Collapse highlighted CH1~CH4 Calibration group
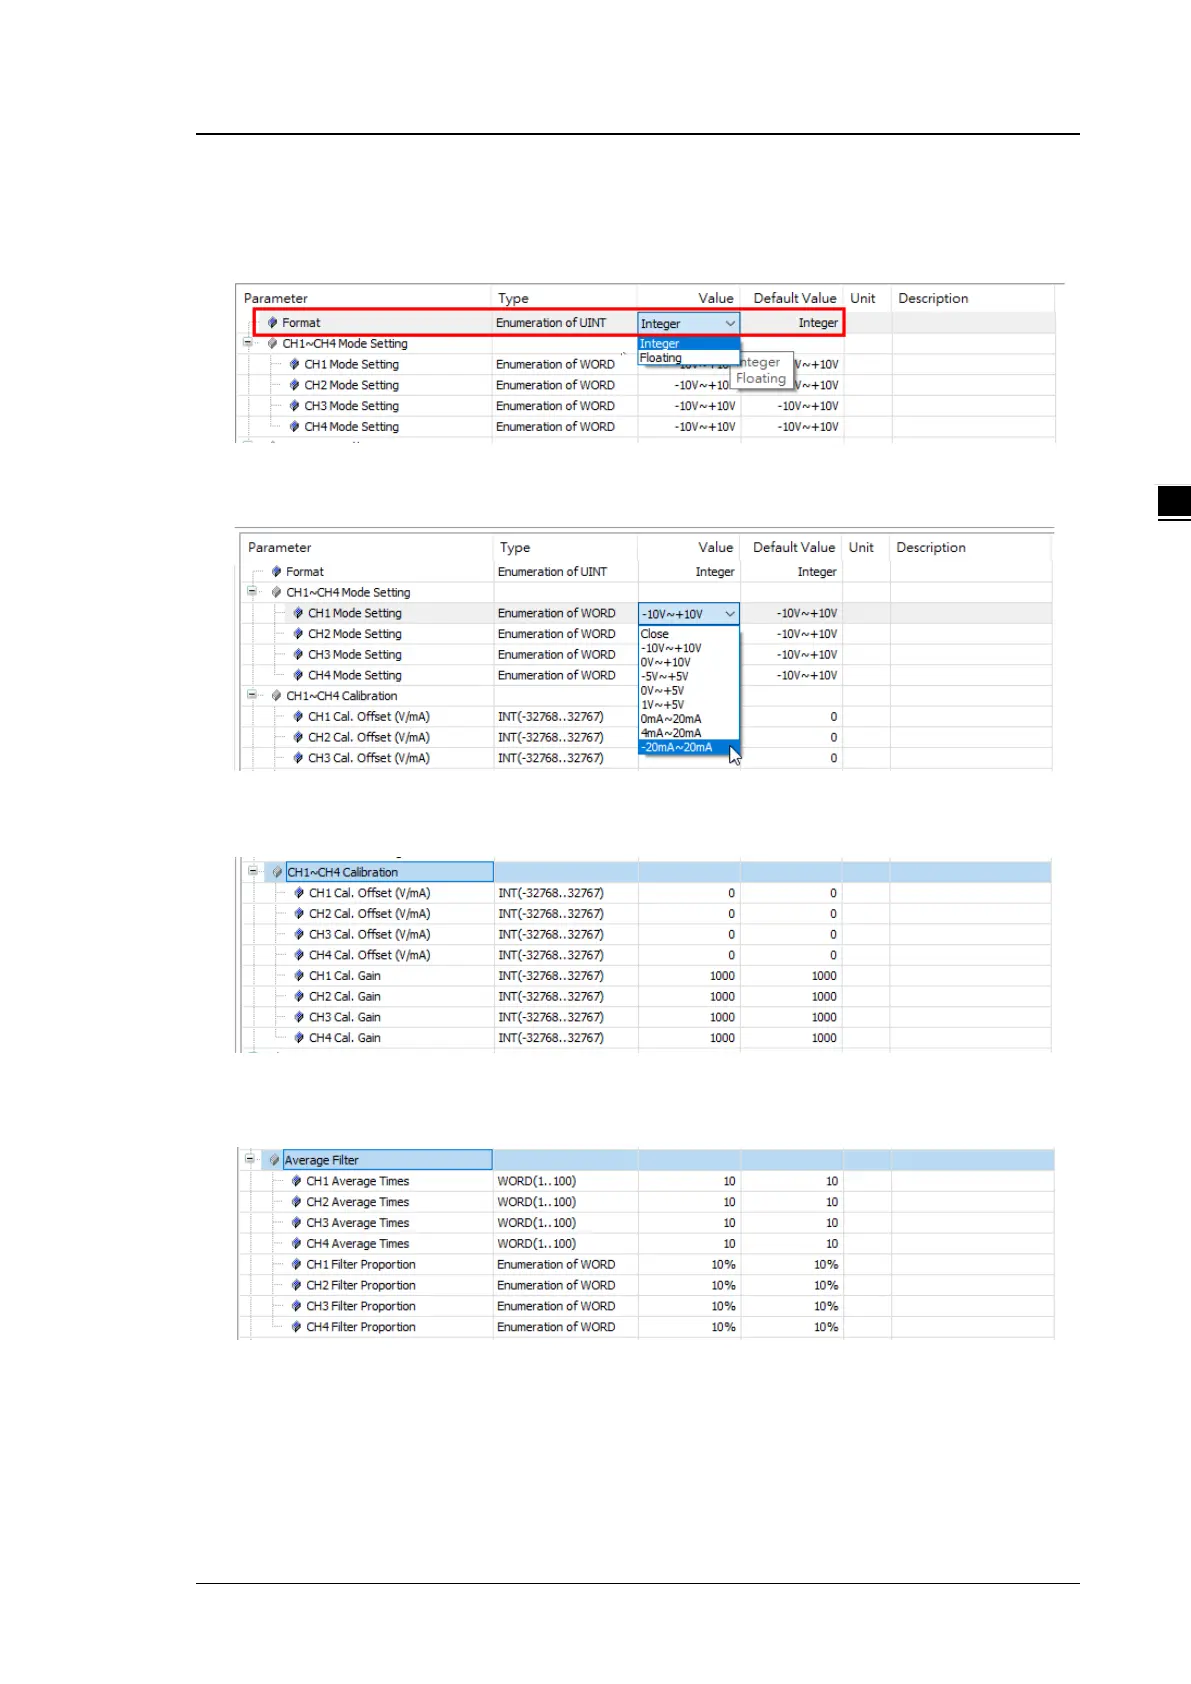This screenshot has height=1684, width=1191. (253, 871)
